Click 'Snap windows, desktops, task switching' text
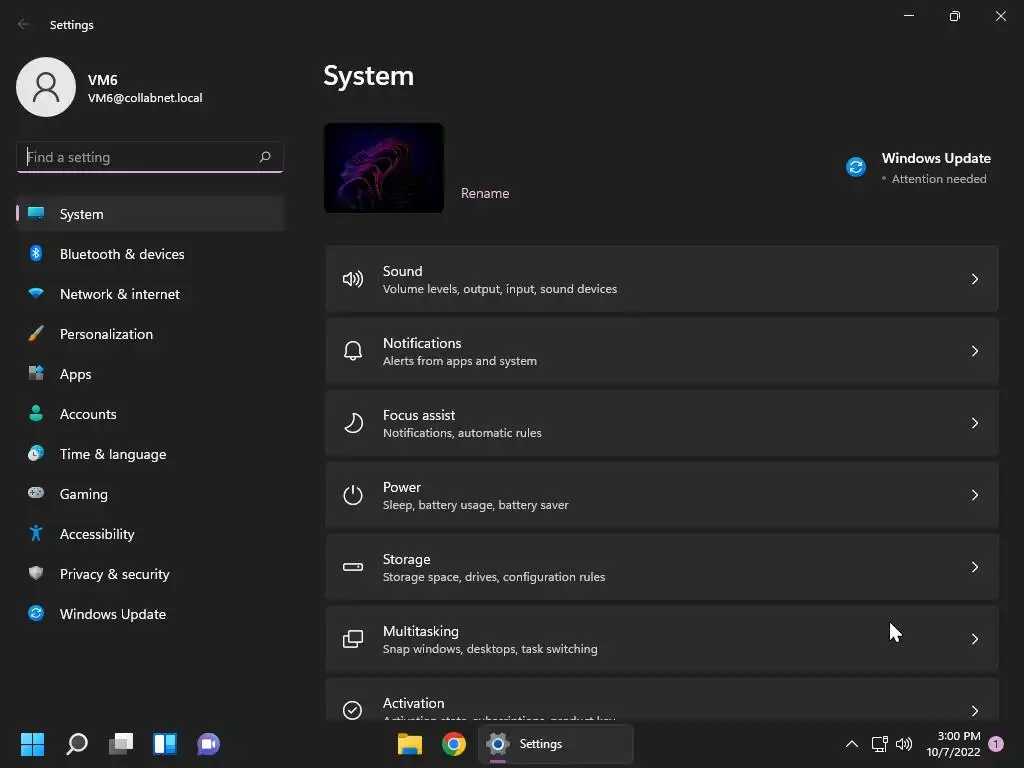This screenshot has height=768, width=1024. click(x=490, y=648)
